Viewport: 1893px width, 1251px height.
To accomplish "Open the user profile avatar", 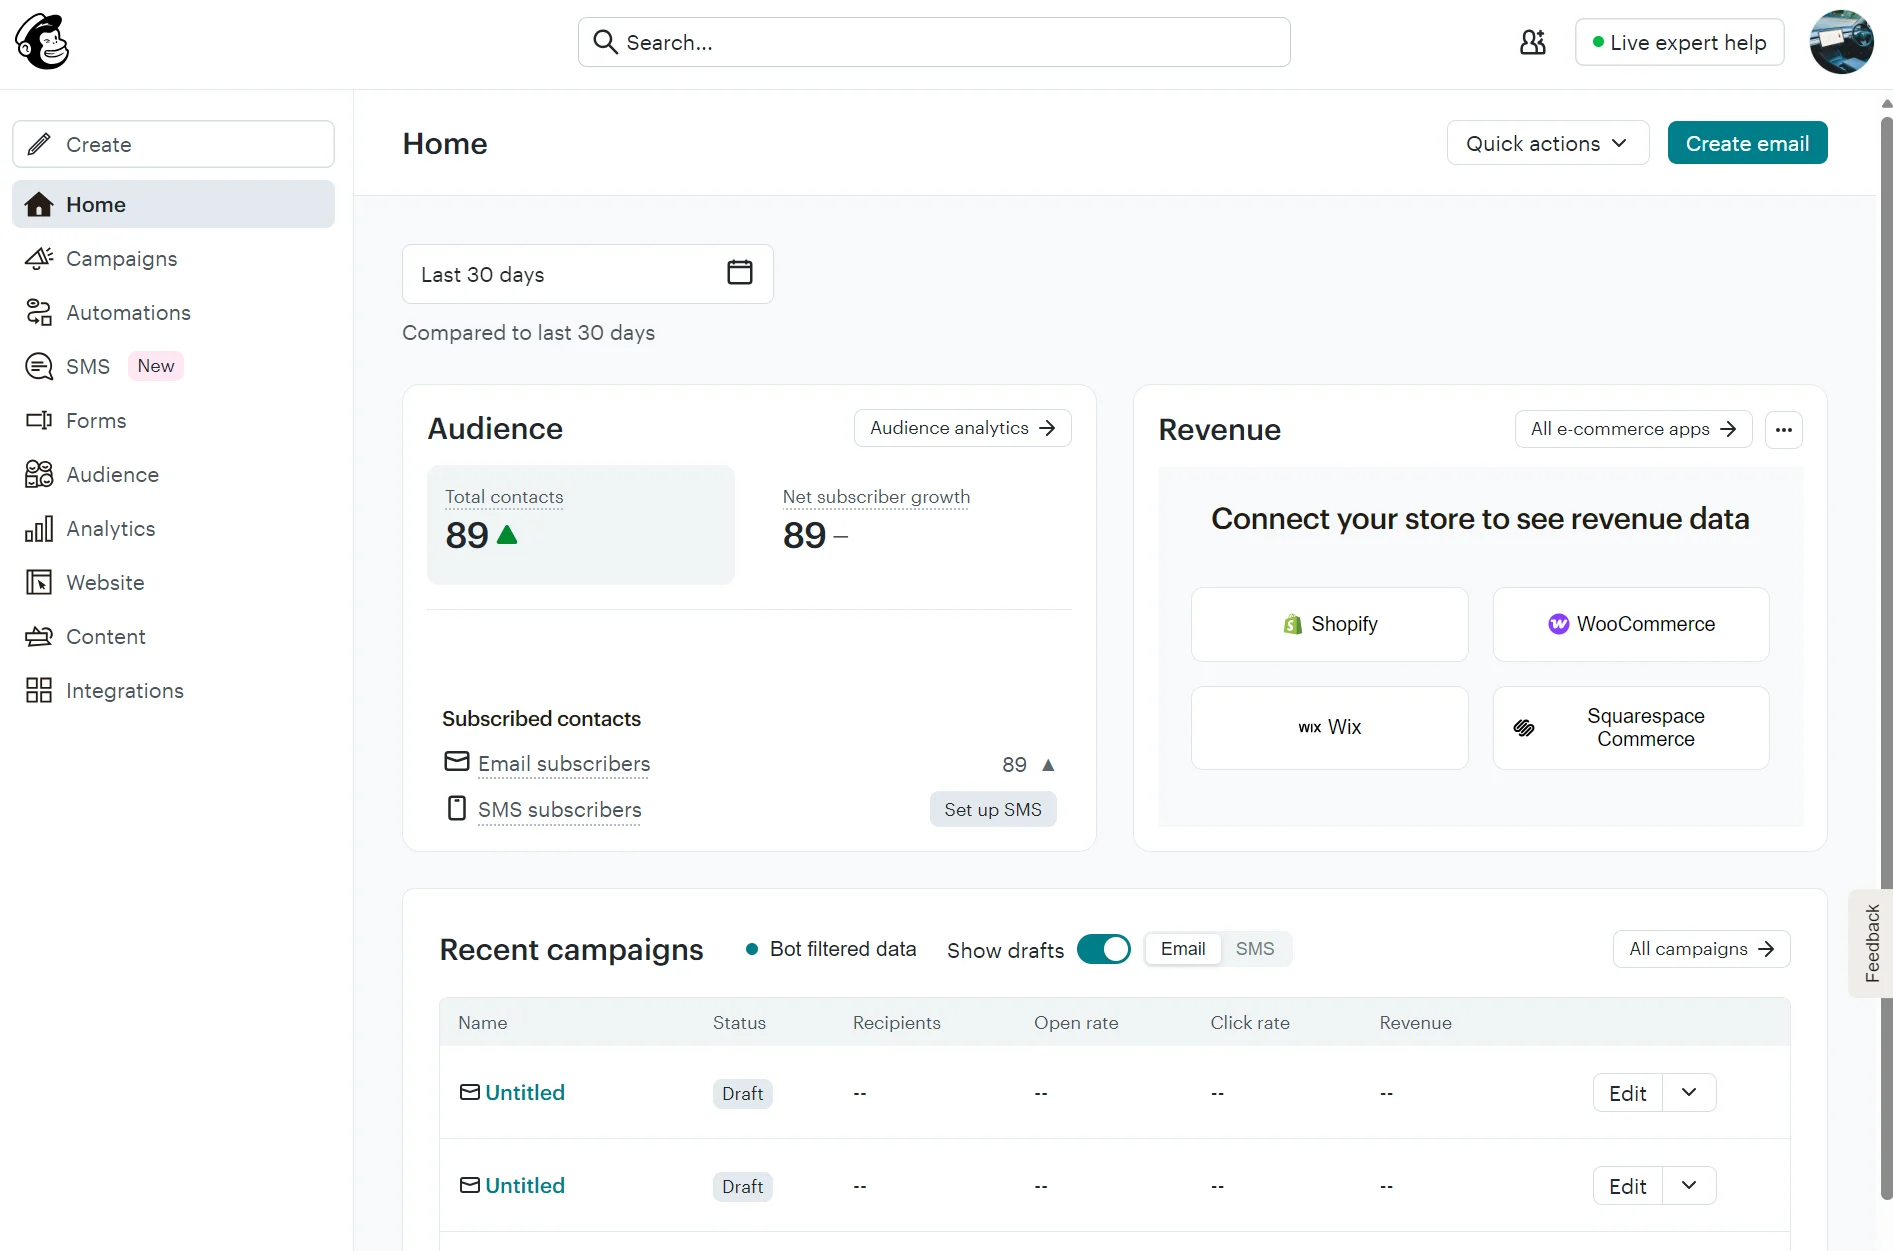I will tap(1841, 42).
